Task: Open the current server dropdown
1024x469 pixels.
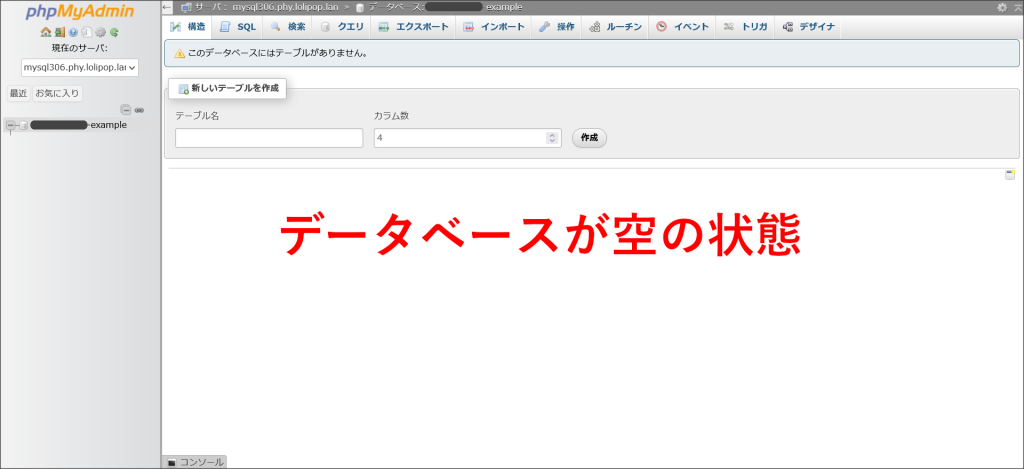Action: (x=80, y=67)
